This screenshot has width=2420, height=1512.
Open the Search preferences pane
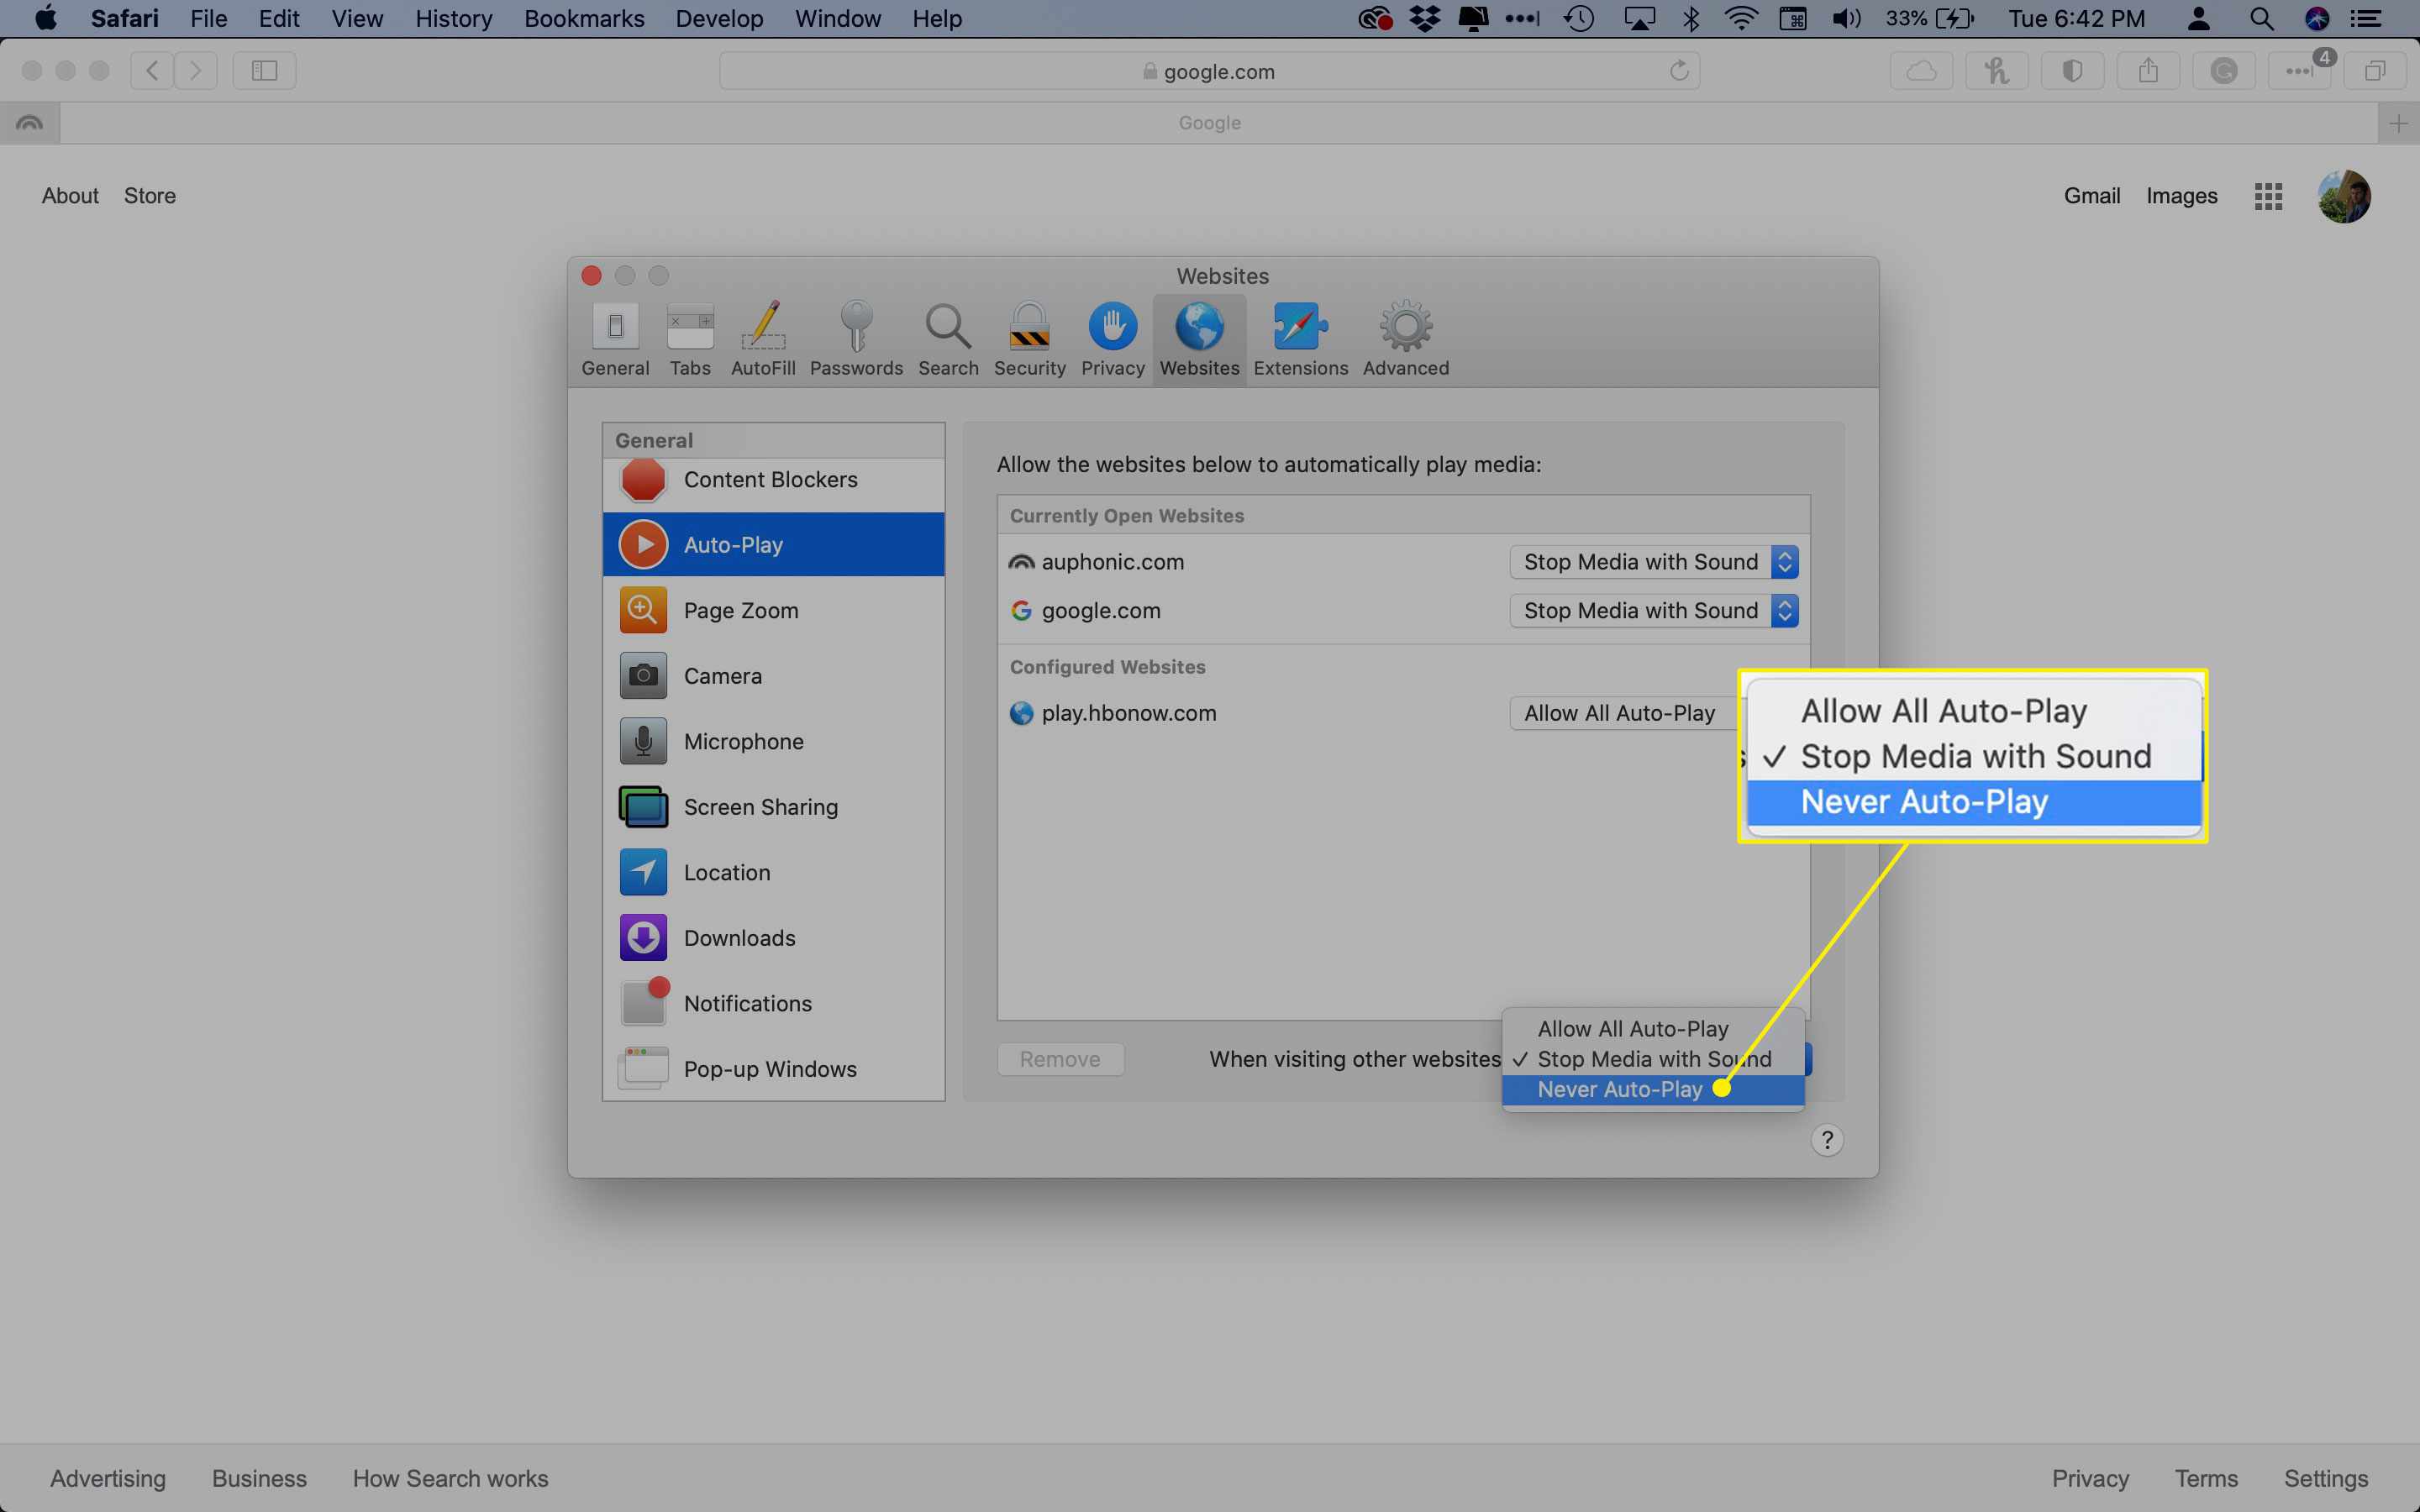[948, 340]
